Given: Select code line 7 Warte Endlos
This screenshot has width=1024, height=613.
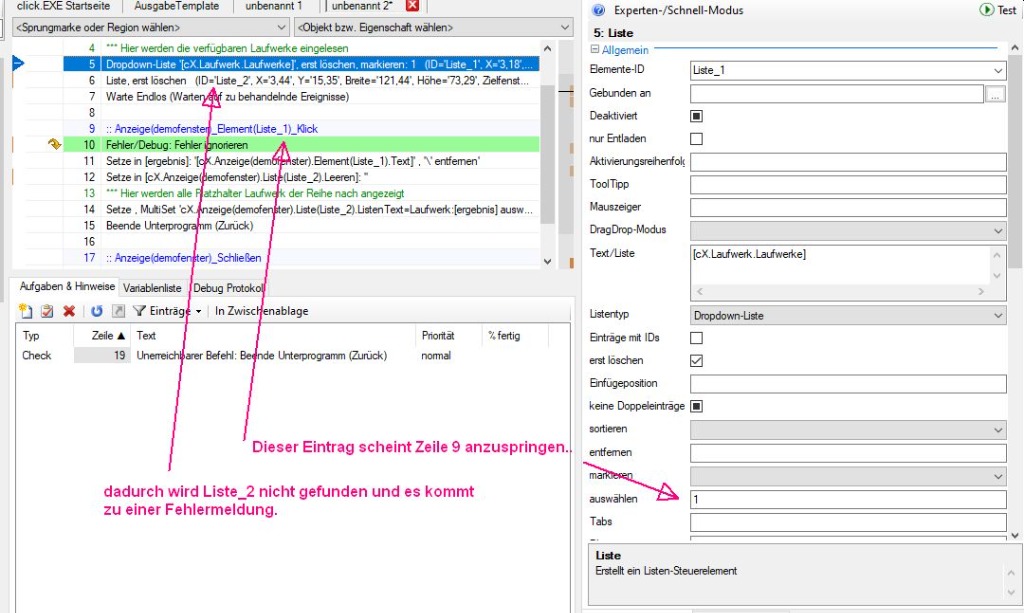Looking at the screenshot, I should (301, 97).
